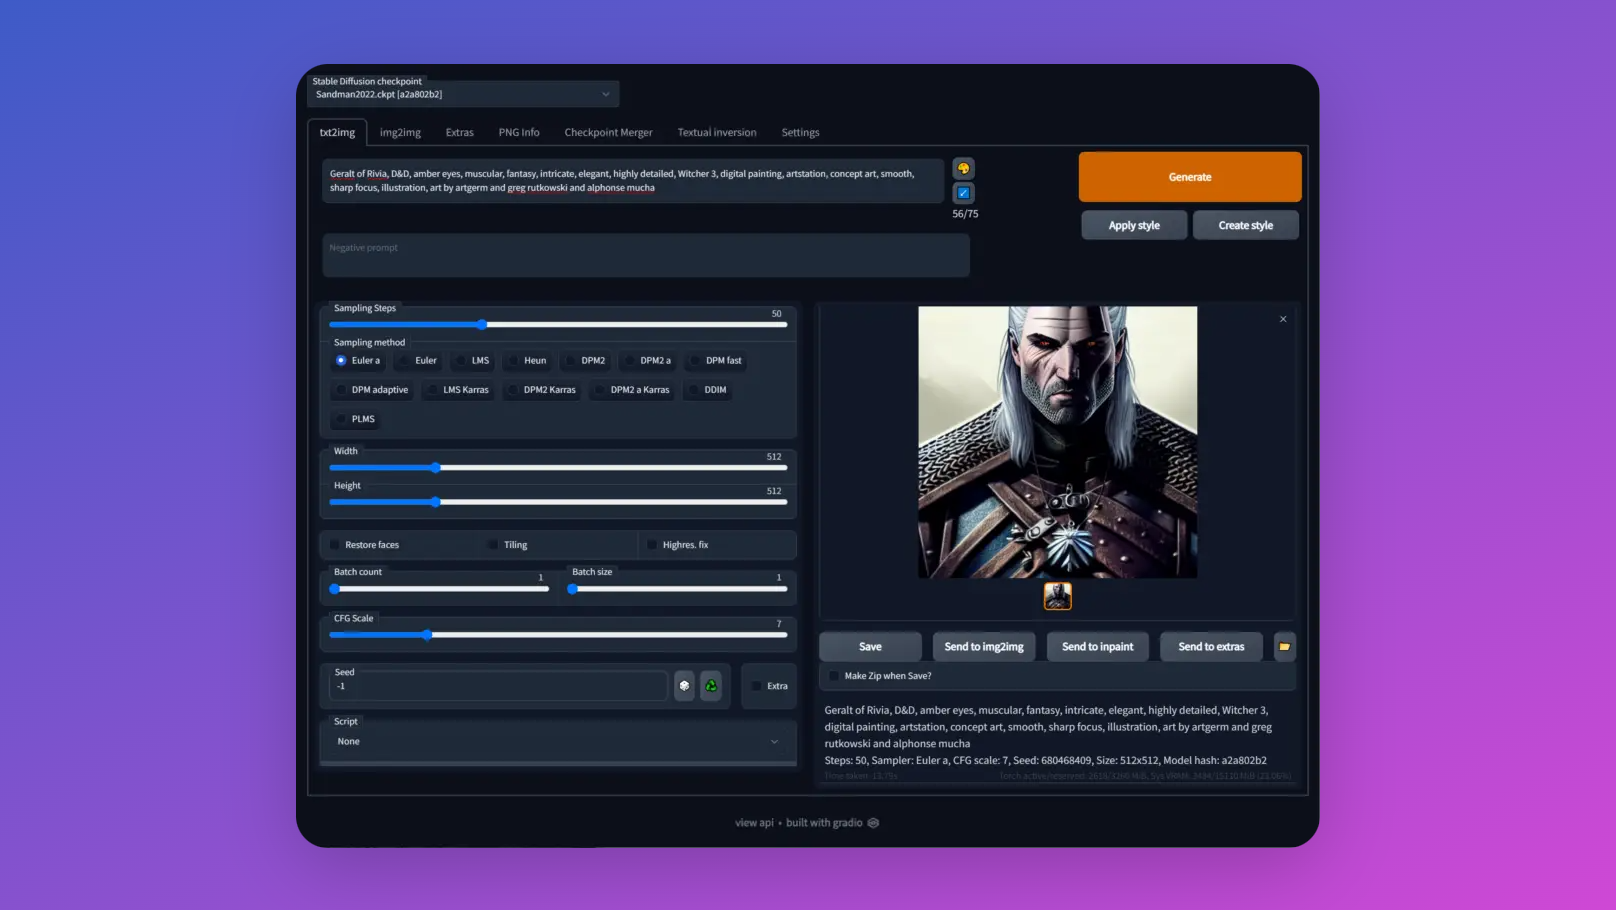Click the Sampling Steps value 50

[776, 314]
